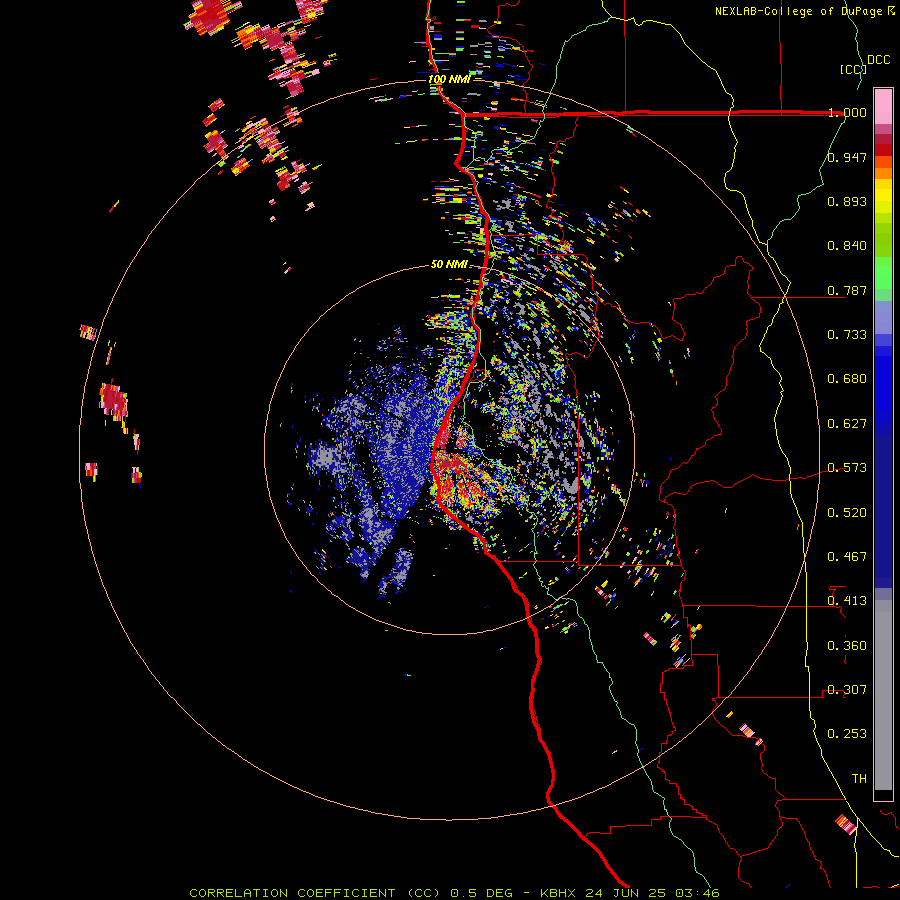Click the 0.520 scale value
The image size is (900, 900).
tap(847, 512)
